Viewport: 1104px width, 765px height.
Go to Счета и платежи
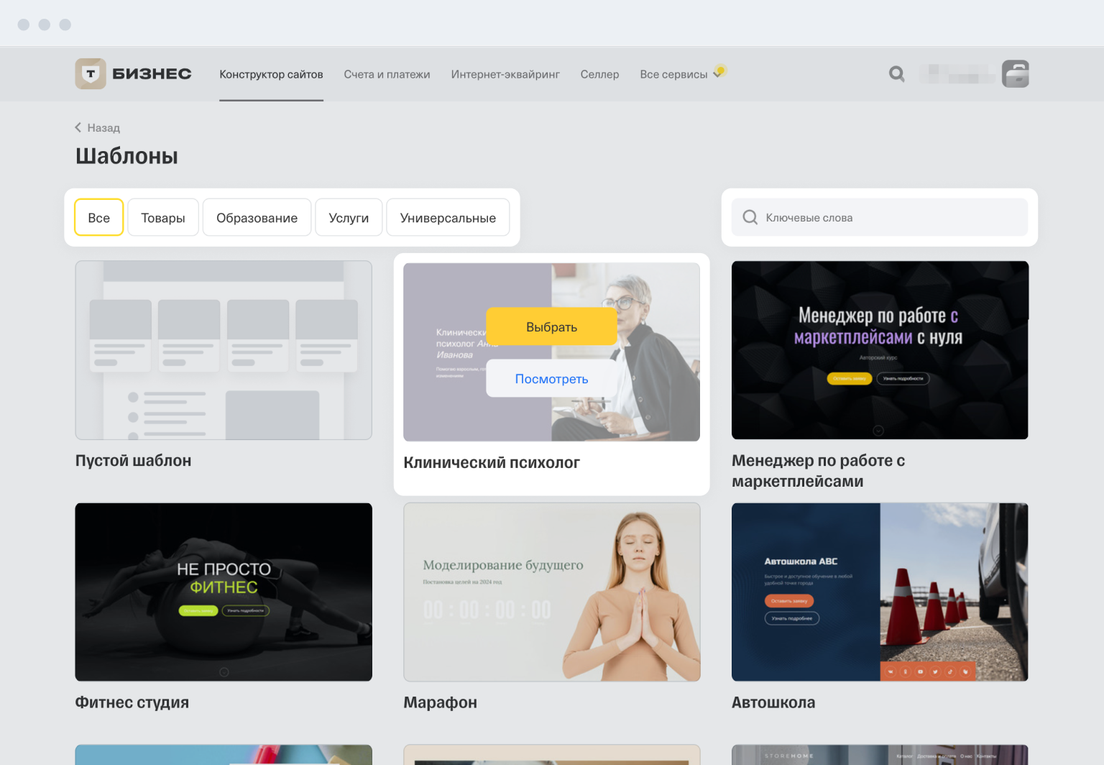tap(387, 74)
